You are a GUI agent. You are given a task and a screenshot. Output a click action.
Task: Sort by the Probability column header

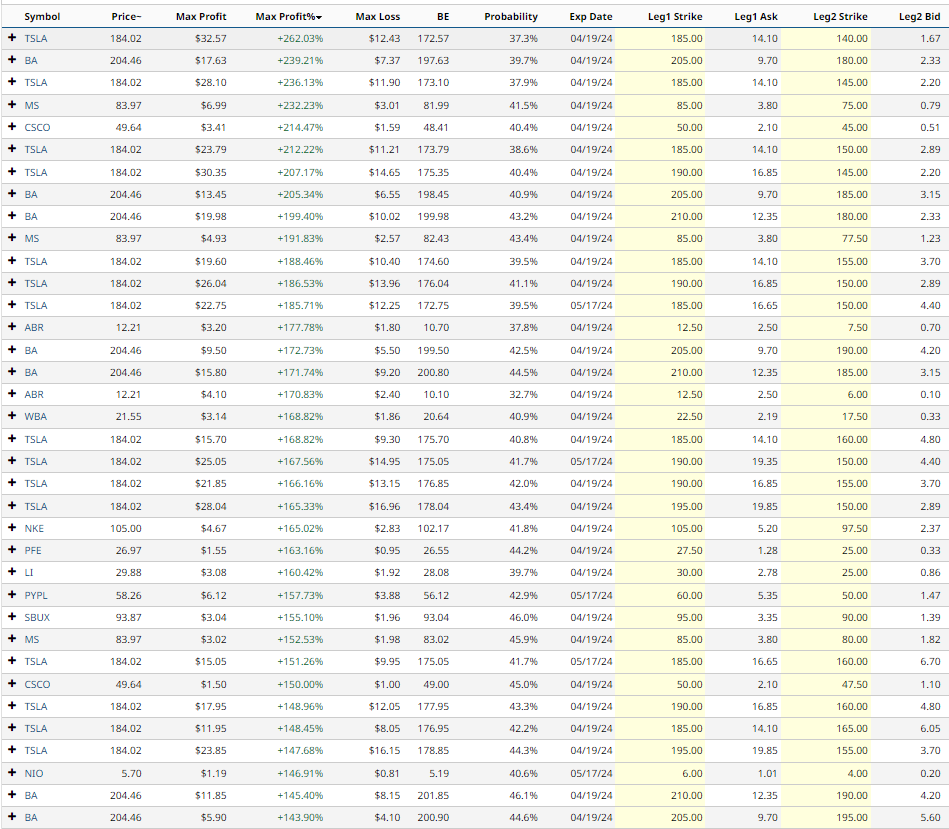pyautogui.click(x=511, y=16)
